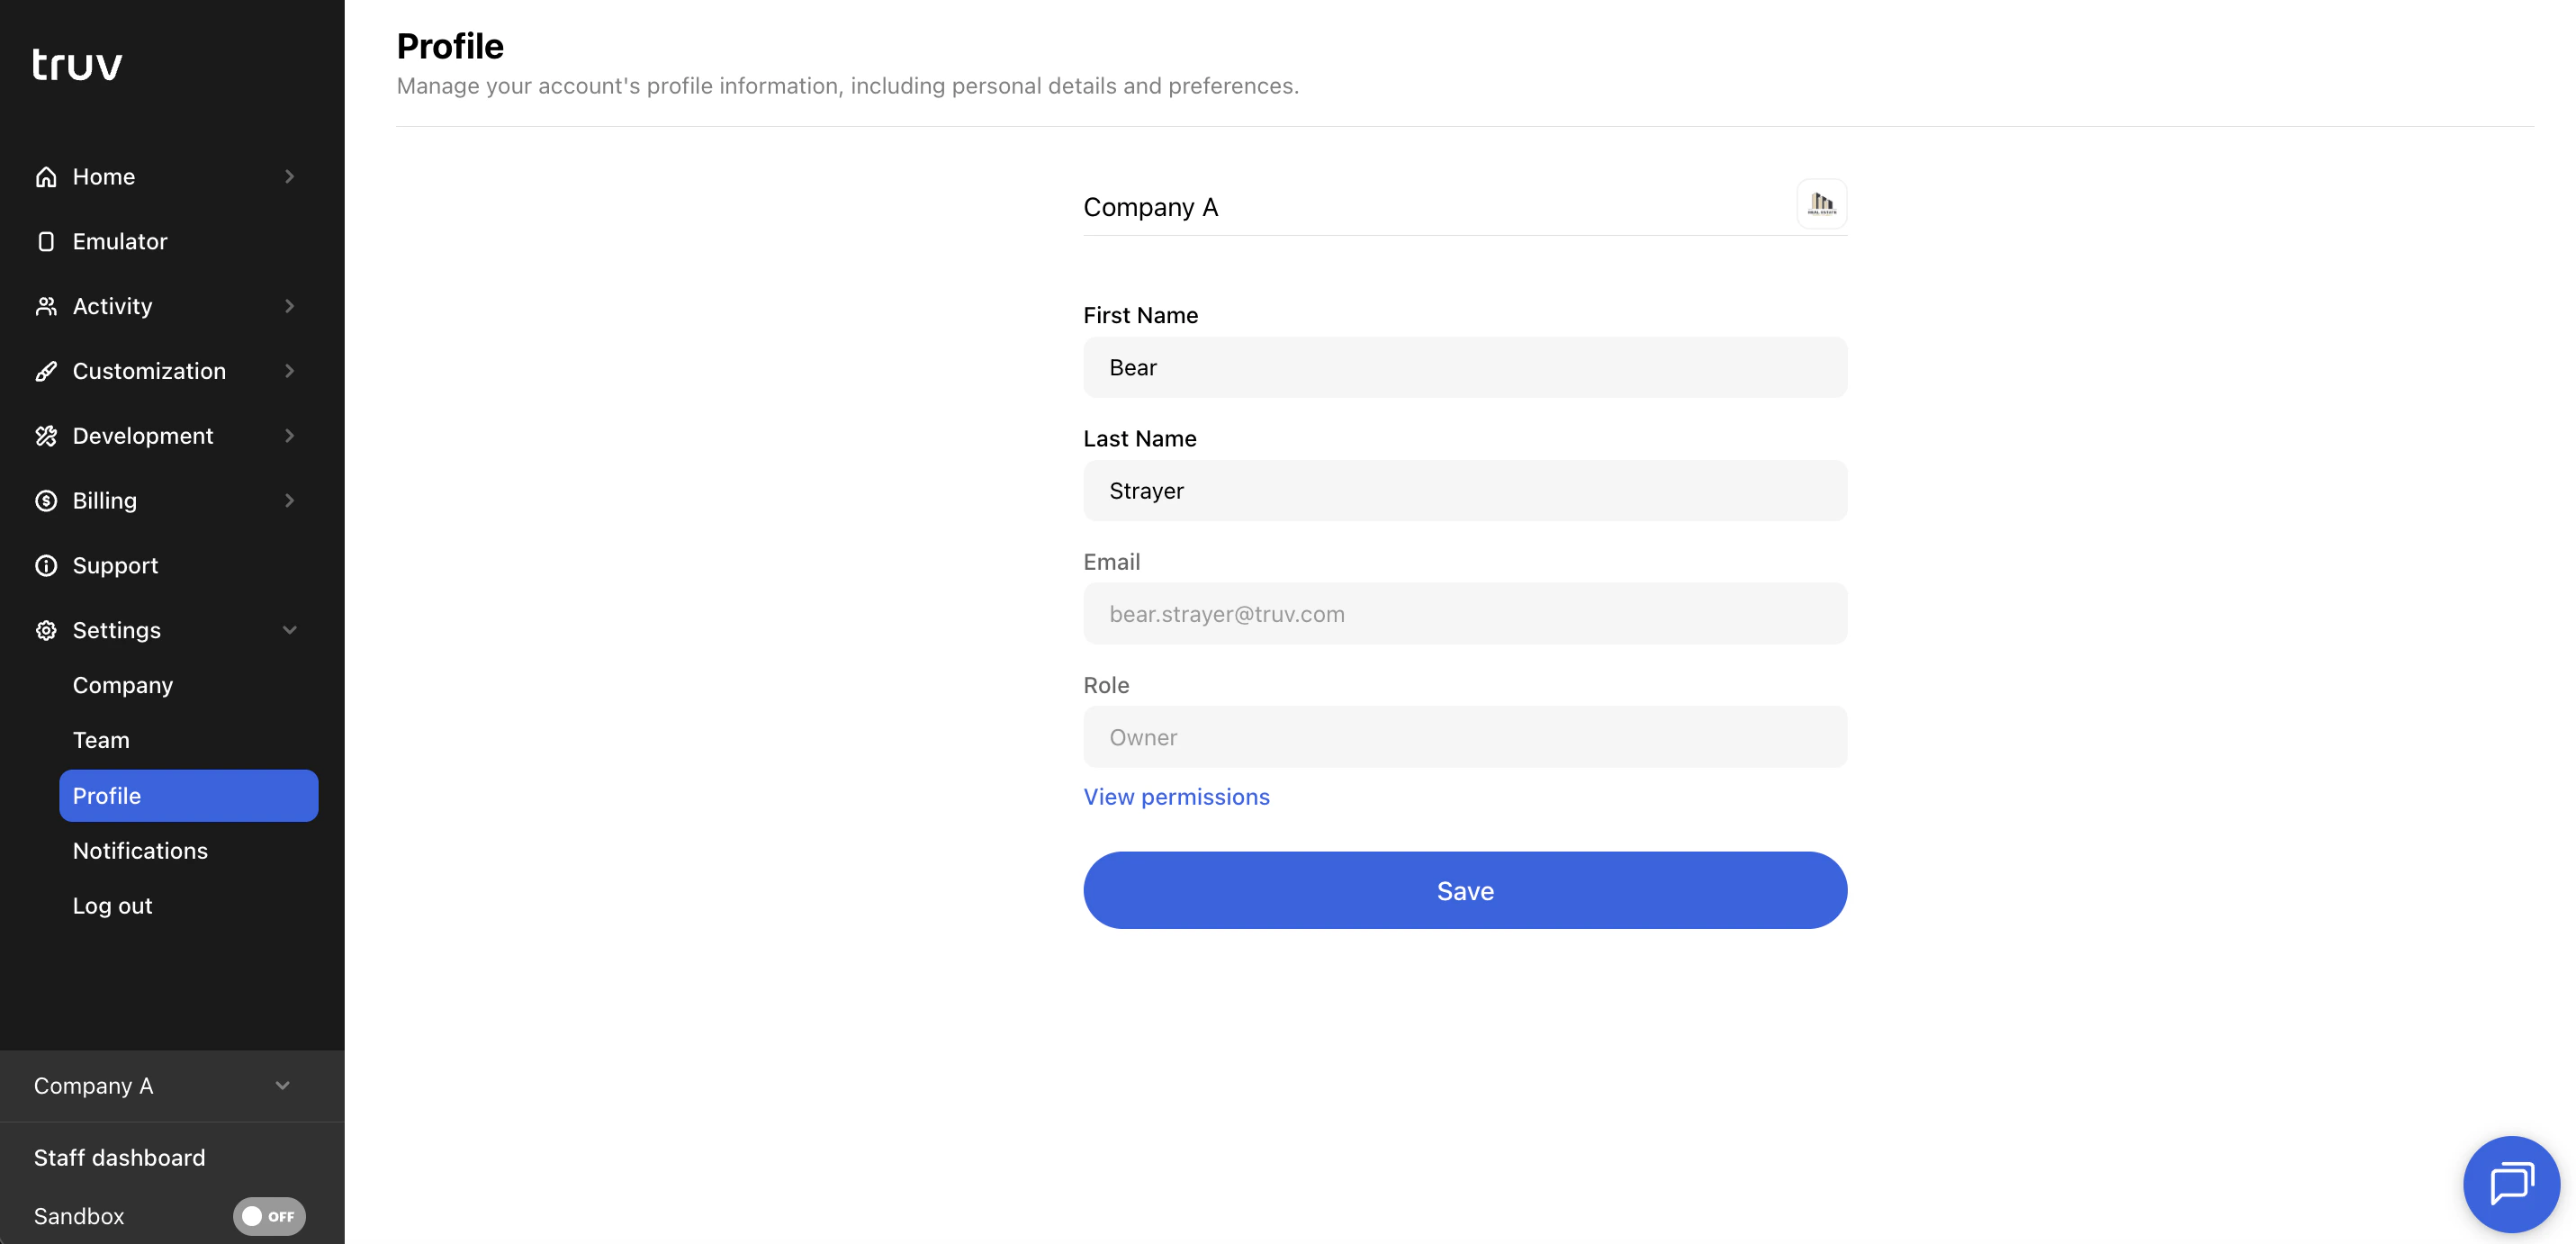Screen dimensions: 2576x1244
Task: Open the Notifications settings entry
Action: coord(139,850)
